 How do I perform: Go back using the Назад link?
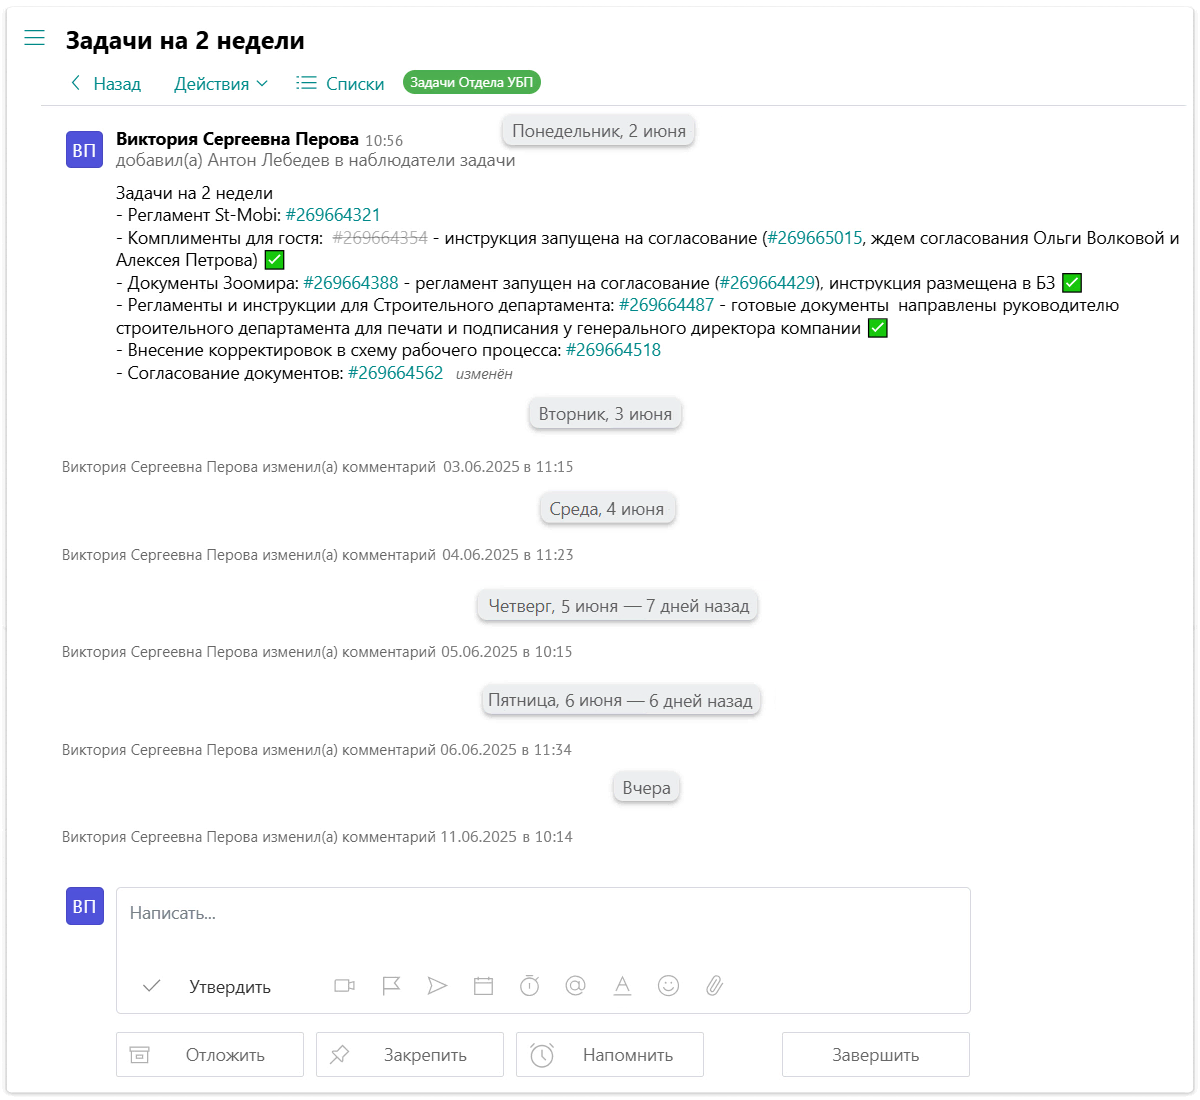coord(105,84)
